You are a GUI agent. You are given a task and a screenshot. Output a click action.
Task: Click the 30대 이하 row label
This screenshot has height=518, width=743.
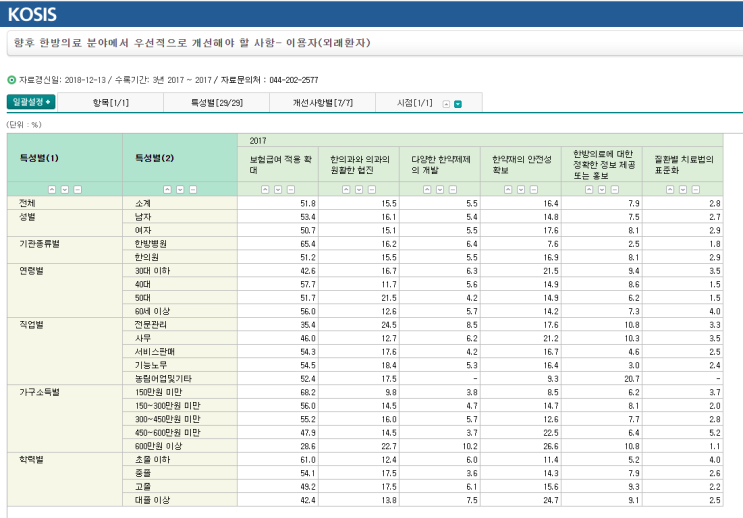tap(153, 271)
